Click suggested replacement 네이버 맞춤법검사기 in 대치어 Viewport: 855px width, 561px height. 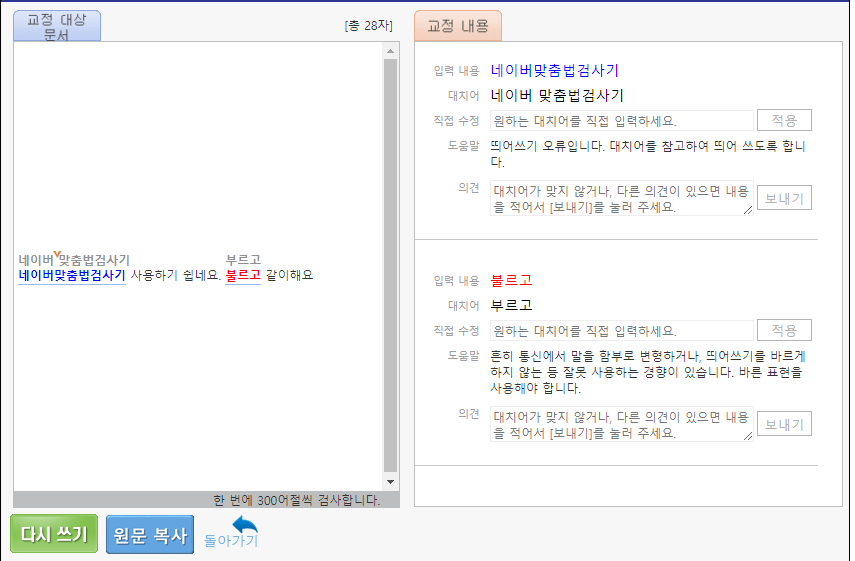coord(557,95)
